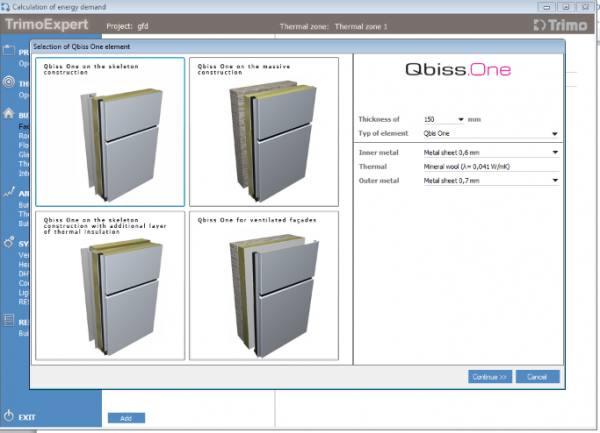Close the Calculation of energy demand window
This screenshot has height=433, width=600.
click(x=585, y=7)
